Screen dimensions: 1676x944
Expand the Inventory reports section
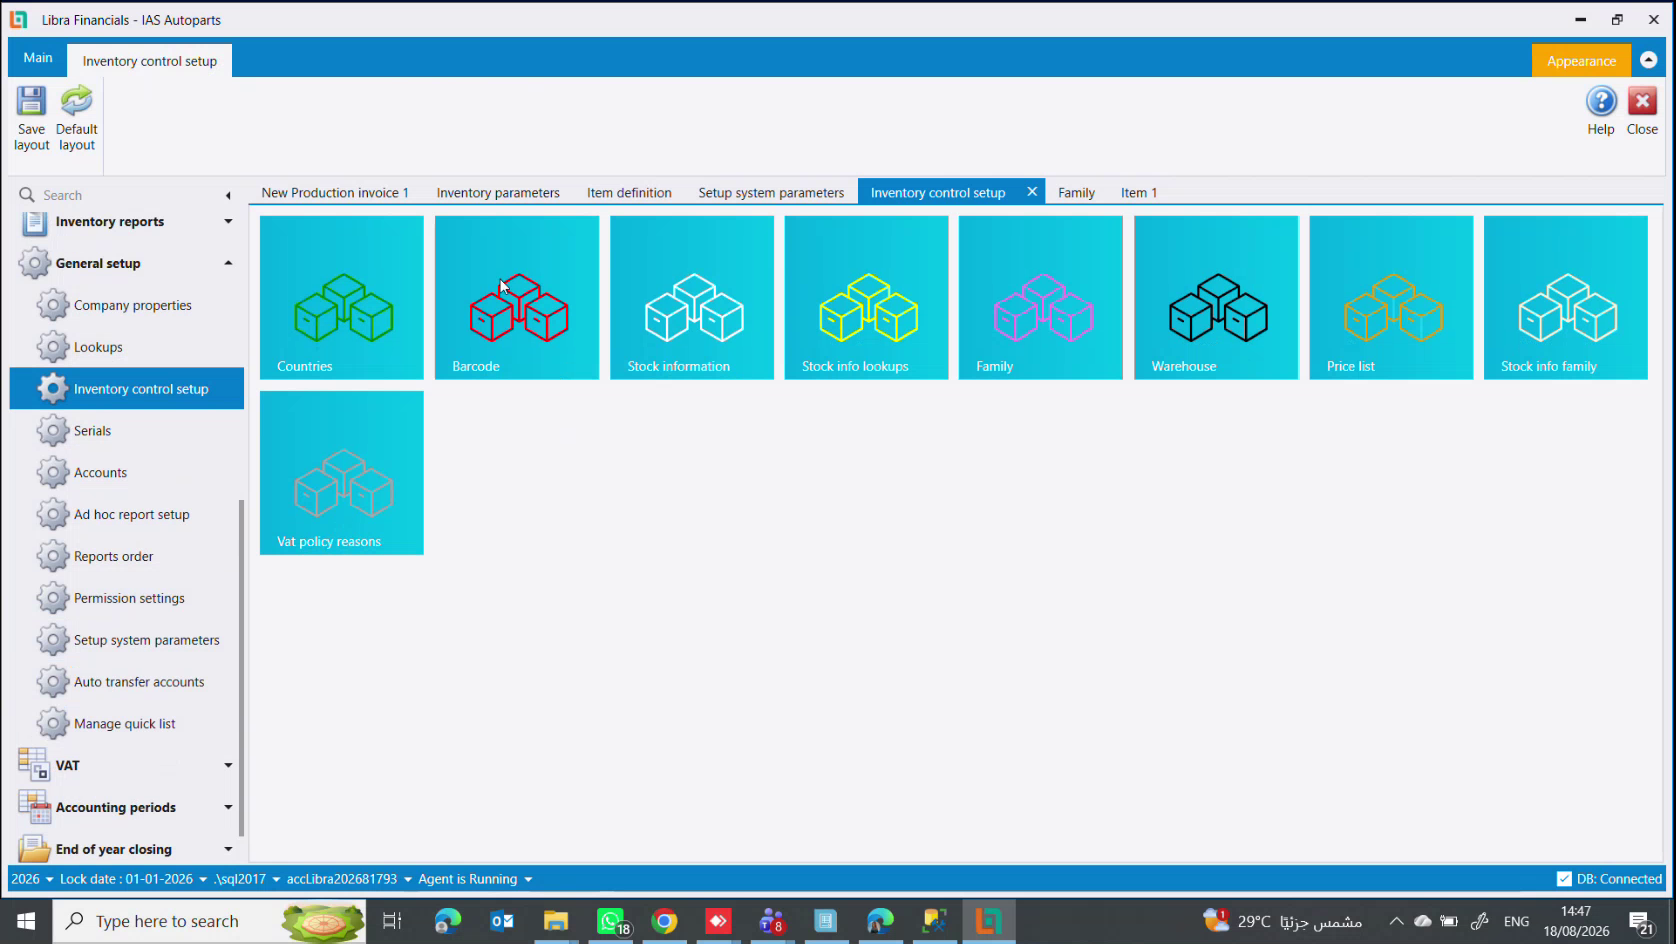[x=229, y=222]
